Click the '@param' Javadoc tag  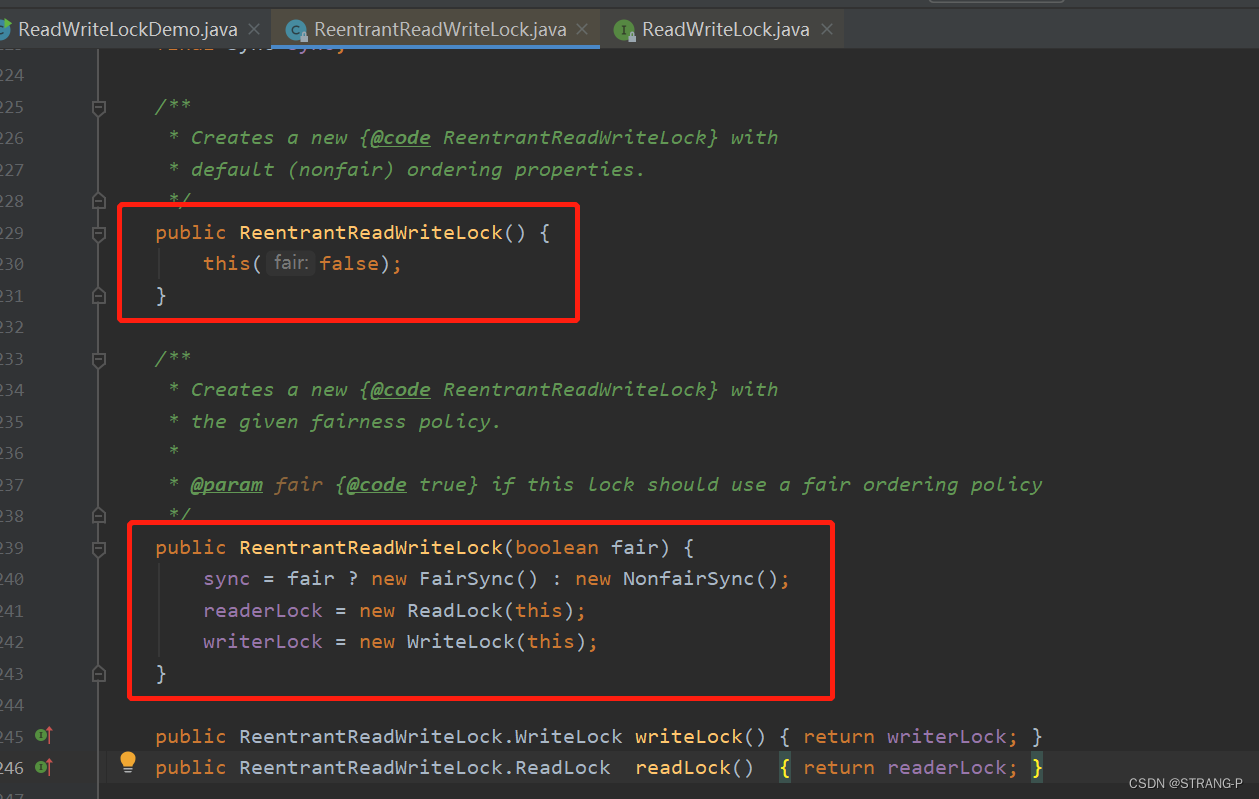click(227, 485)
